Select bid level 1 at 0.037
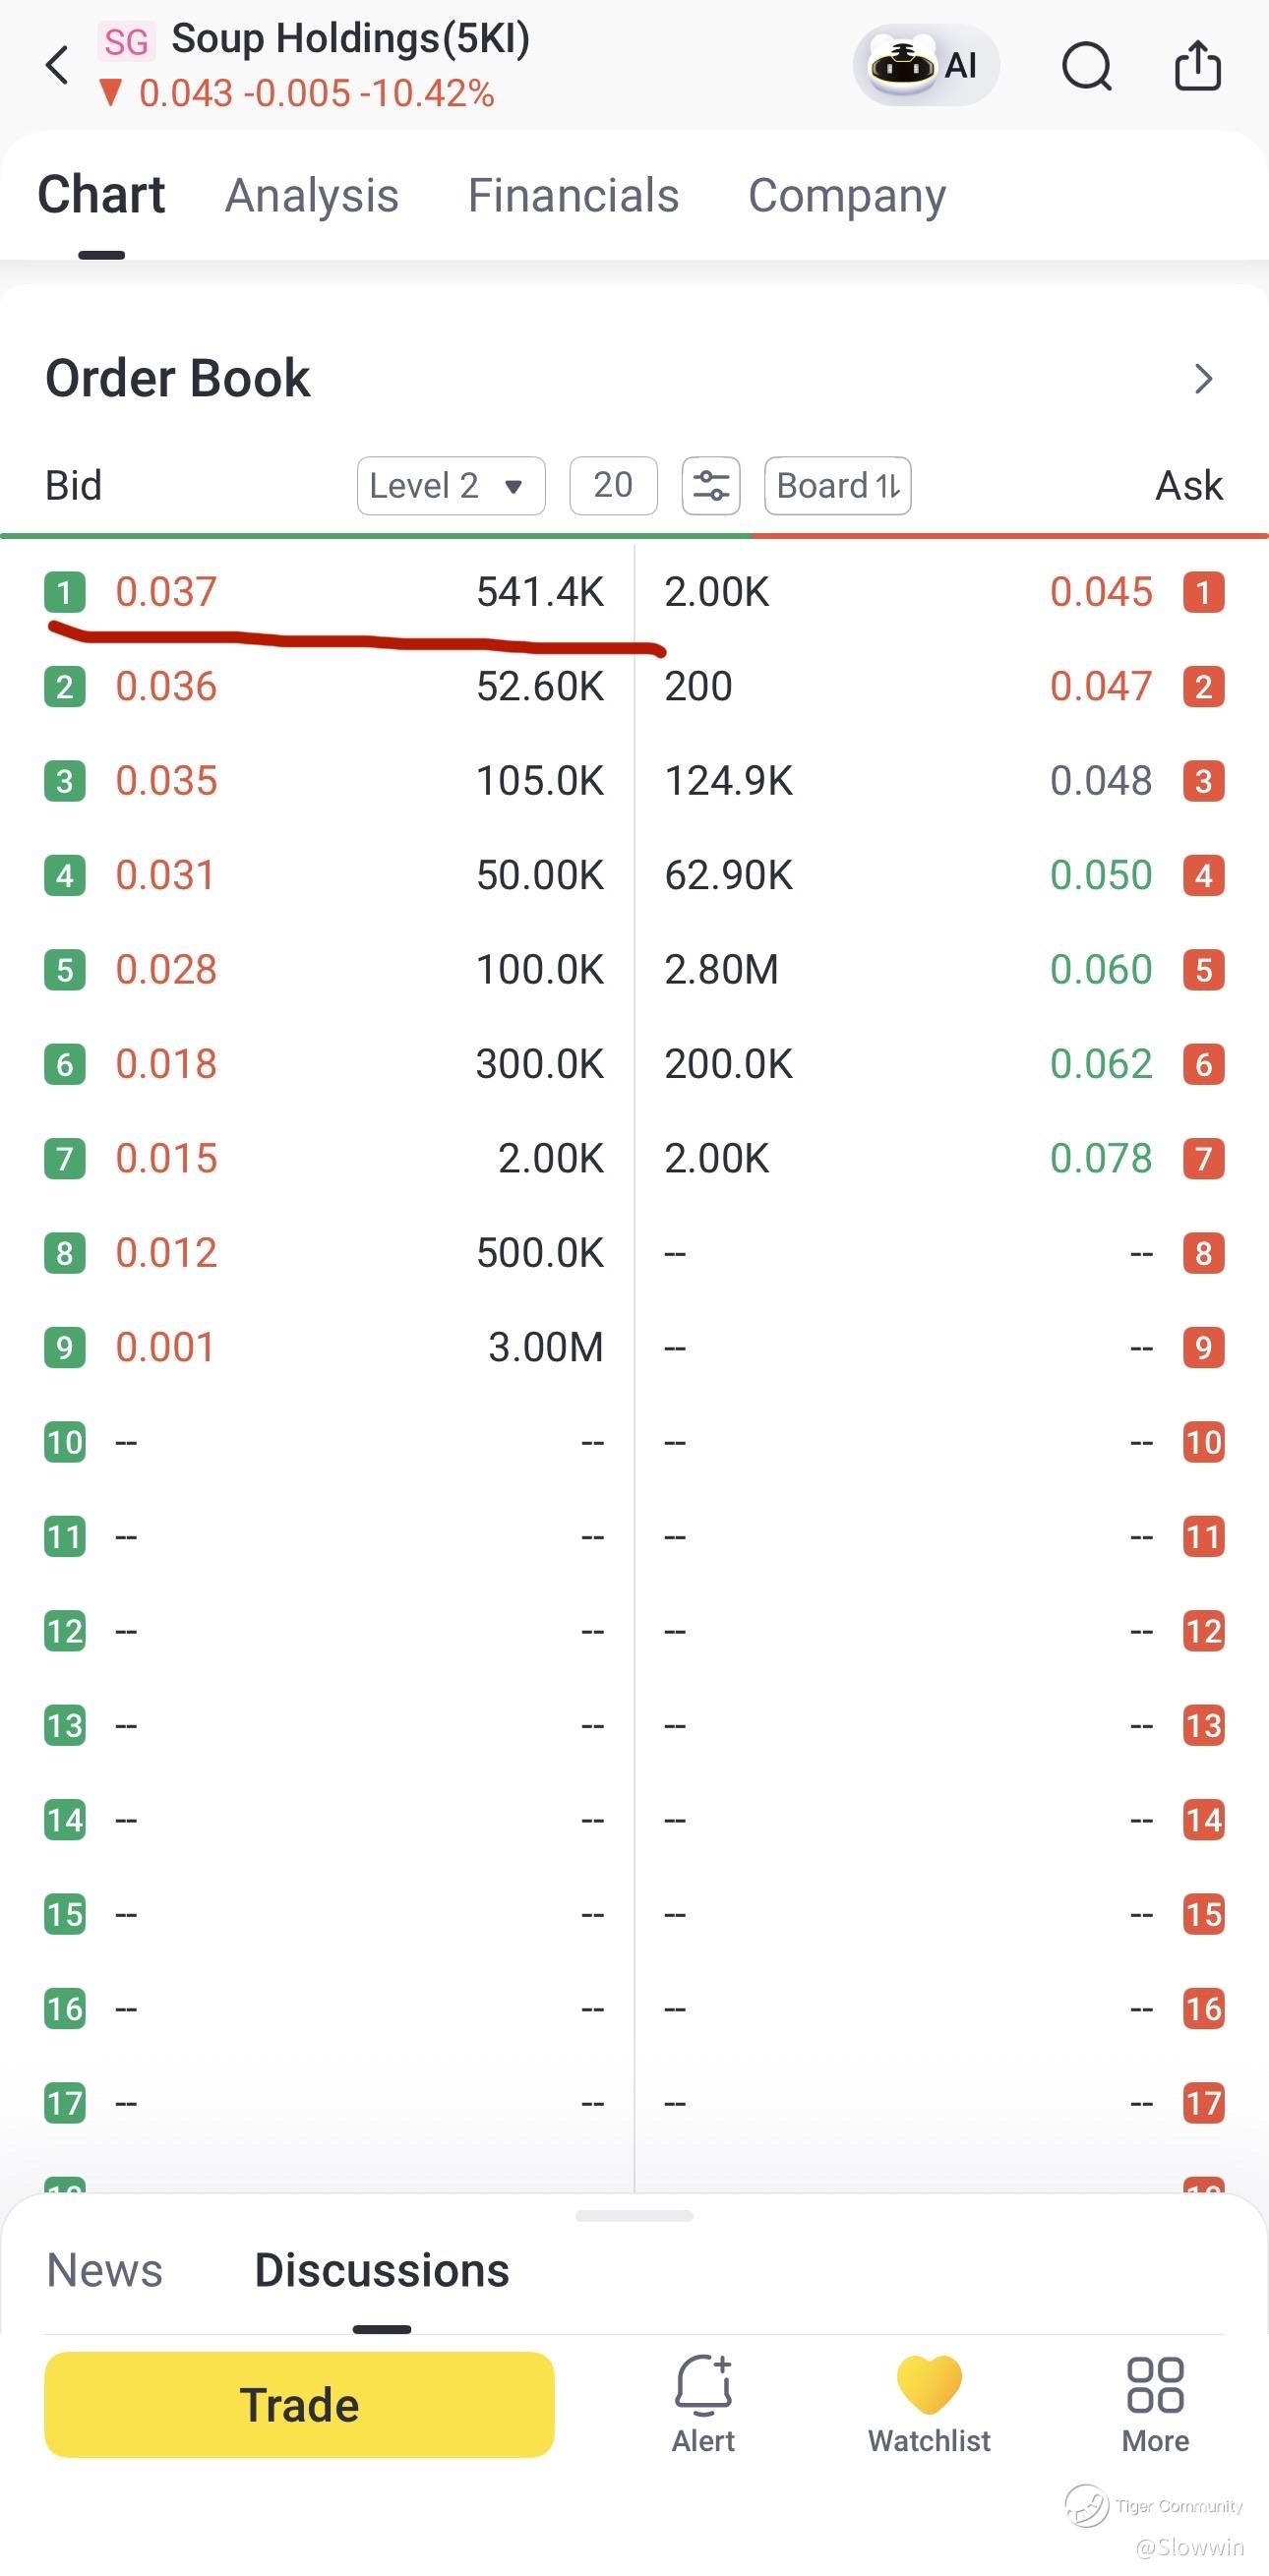The image size is (1269, 2576). (324, 592)
